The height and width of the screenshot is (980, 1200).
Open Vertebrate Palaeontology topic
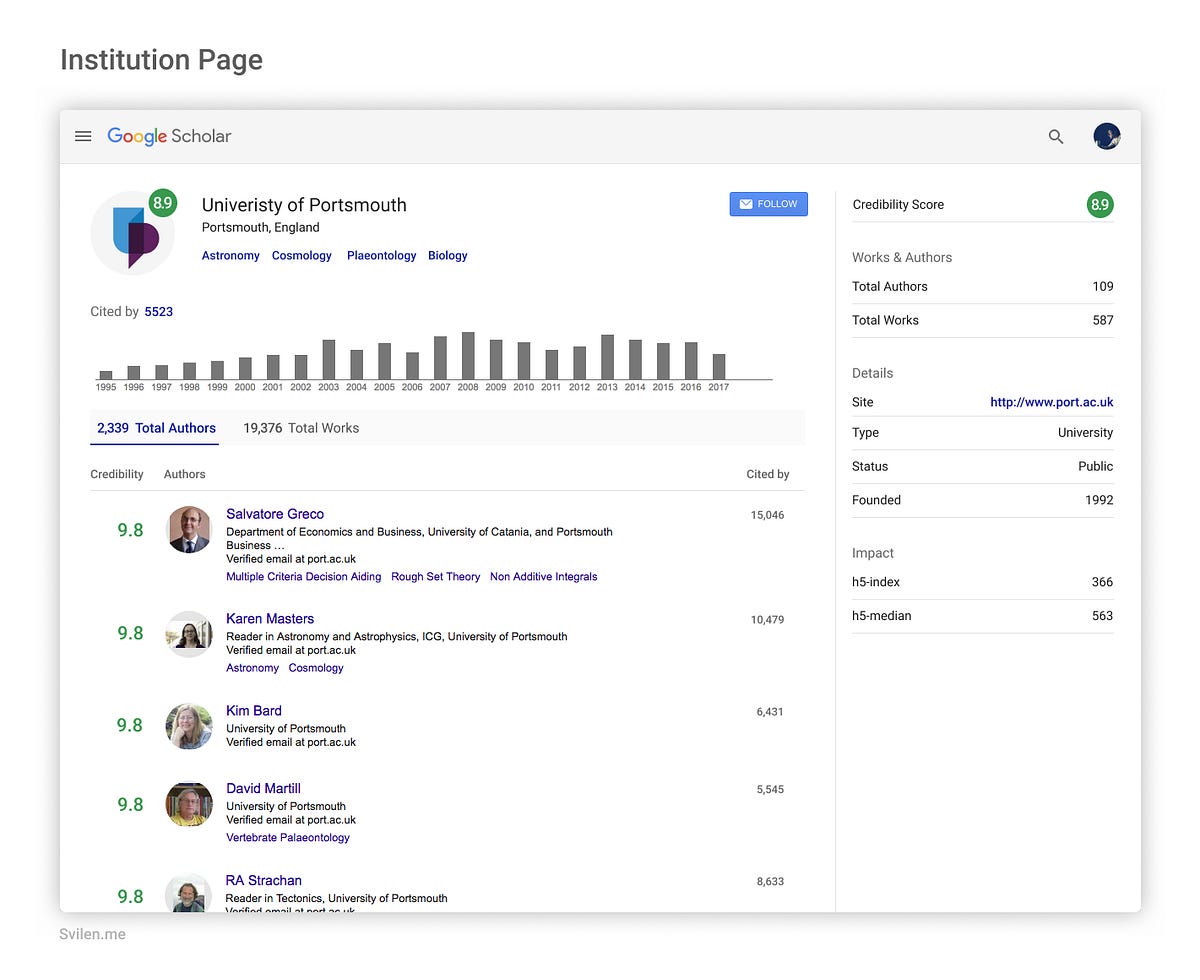288,838
